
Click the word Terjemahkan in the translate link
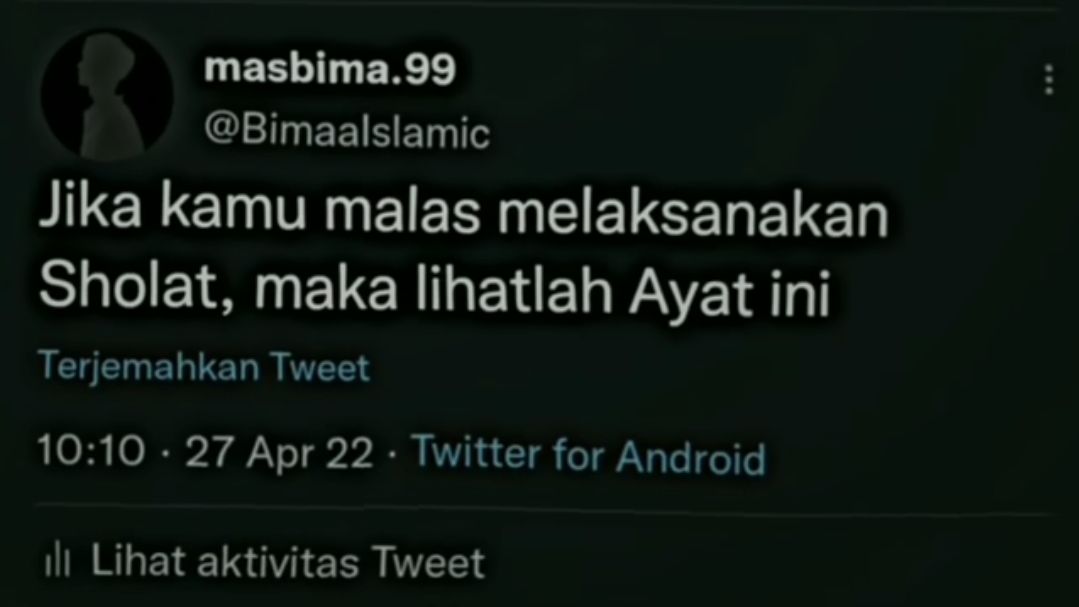149,366
